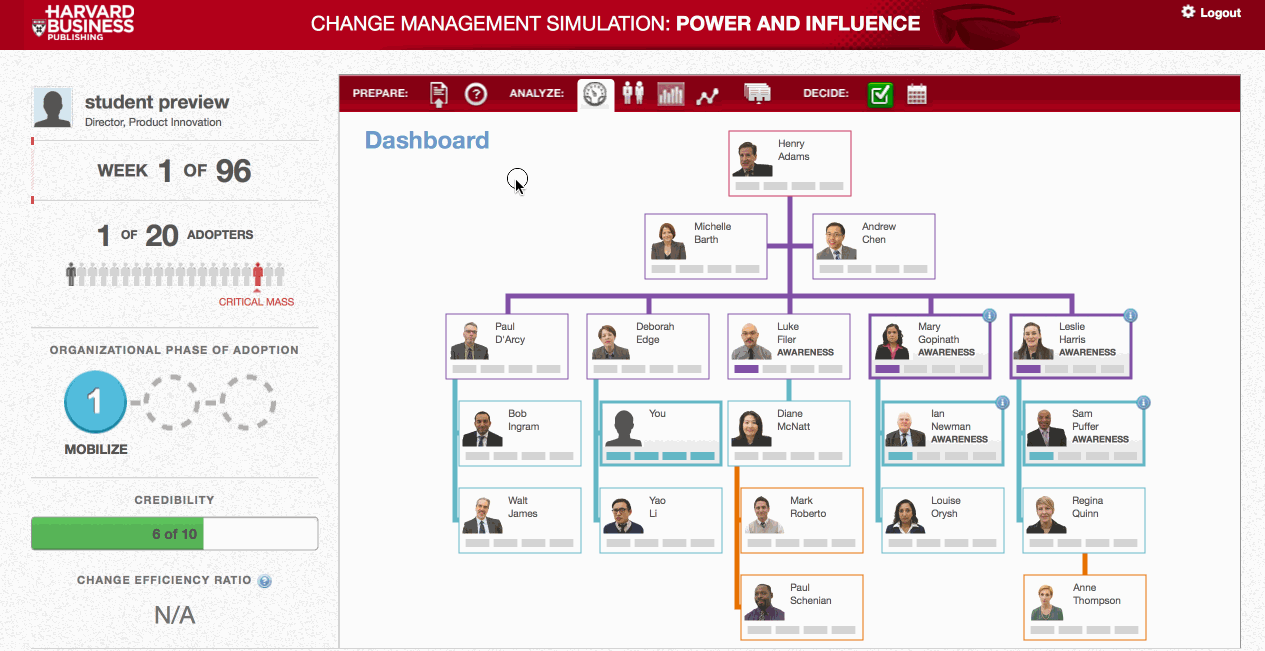Open the line graph analysis icon
The image size is (1265, 651).
[x=708, y=95]
